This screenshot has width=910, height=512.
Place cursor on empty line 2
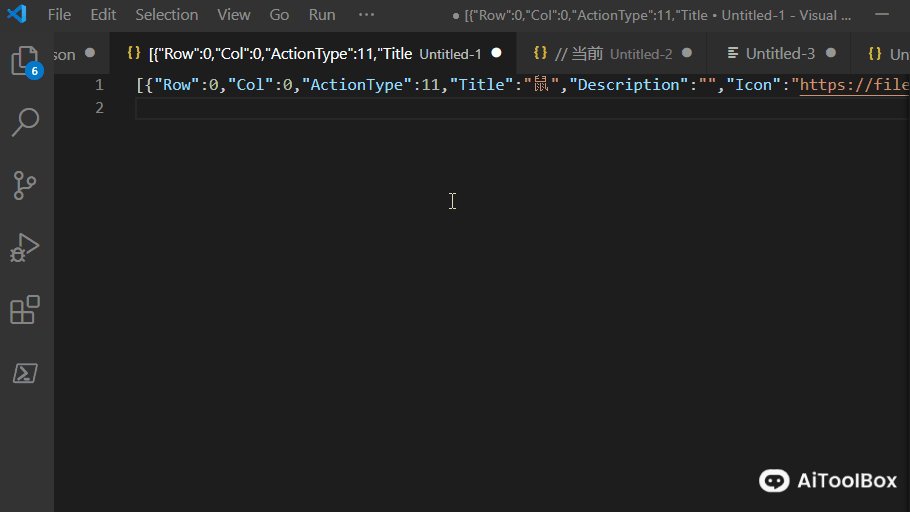pos(400,107)
